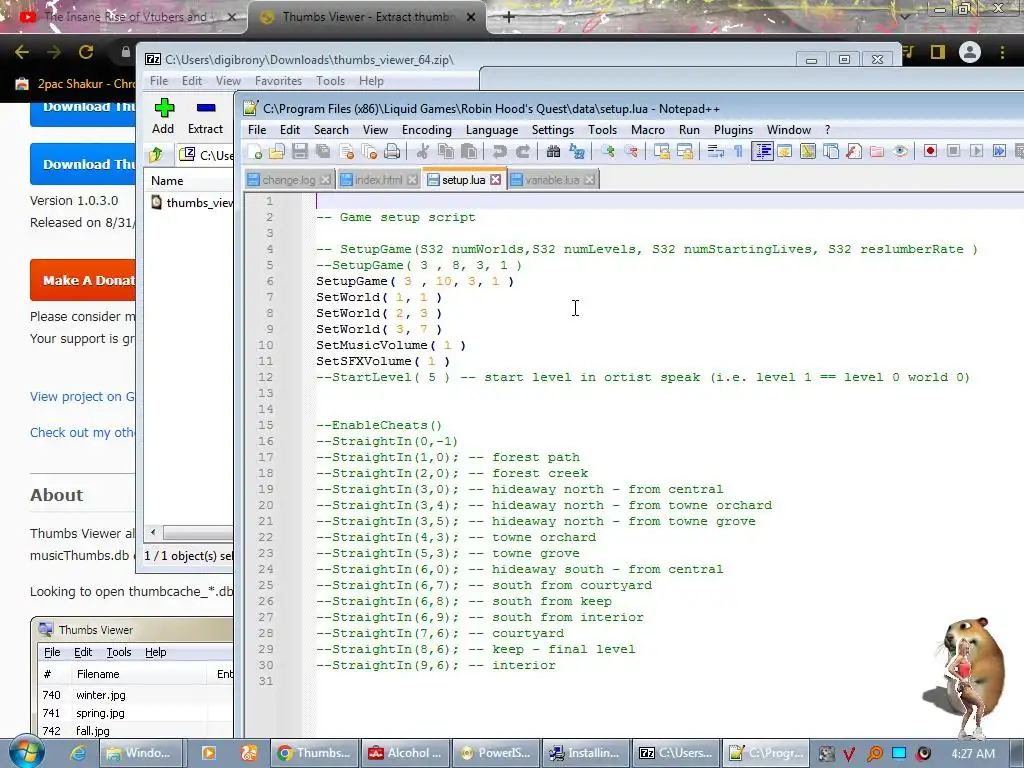Click the Make A Donation button

(x=83, y=280)
